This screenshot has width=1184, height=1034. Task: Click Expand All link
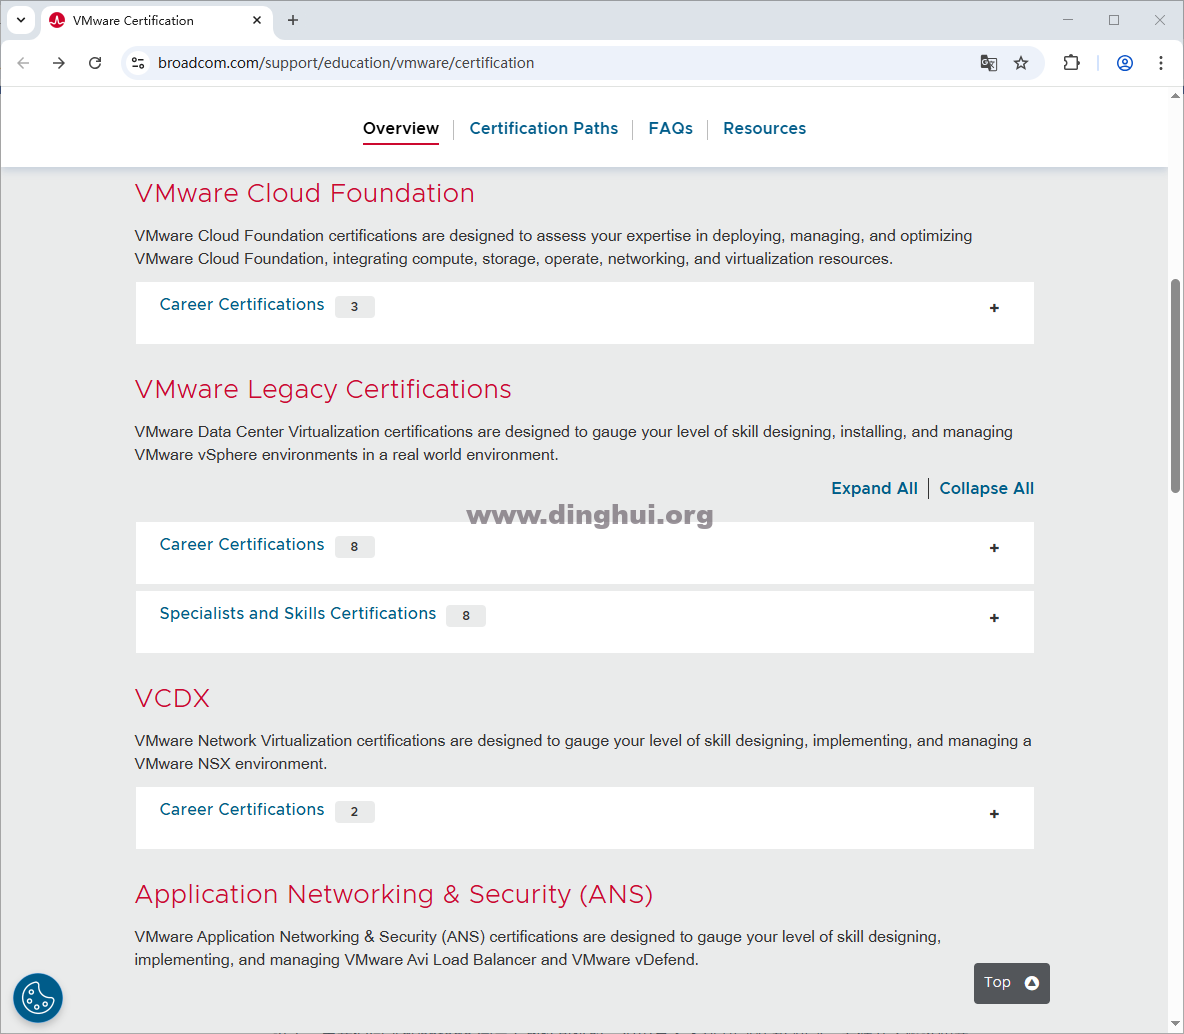point(874,489)
